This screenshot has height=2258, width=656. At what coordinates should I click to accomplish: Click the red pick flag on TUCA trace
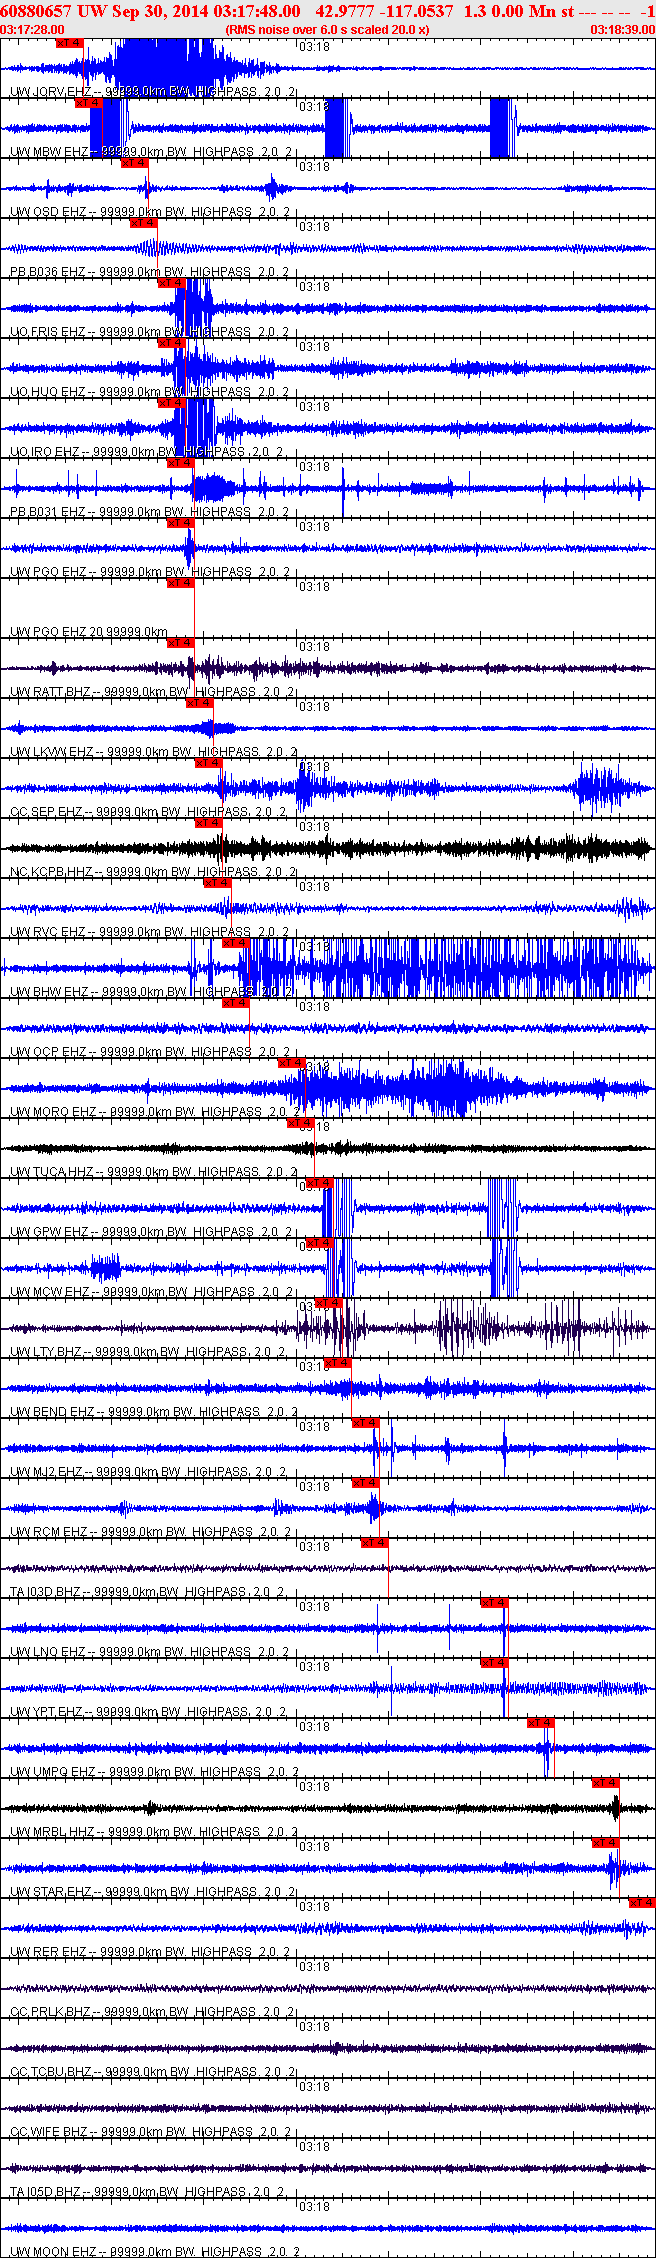click(x=301, y=1122)
